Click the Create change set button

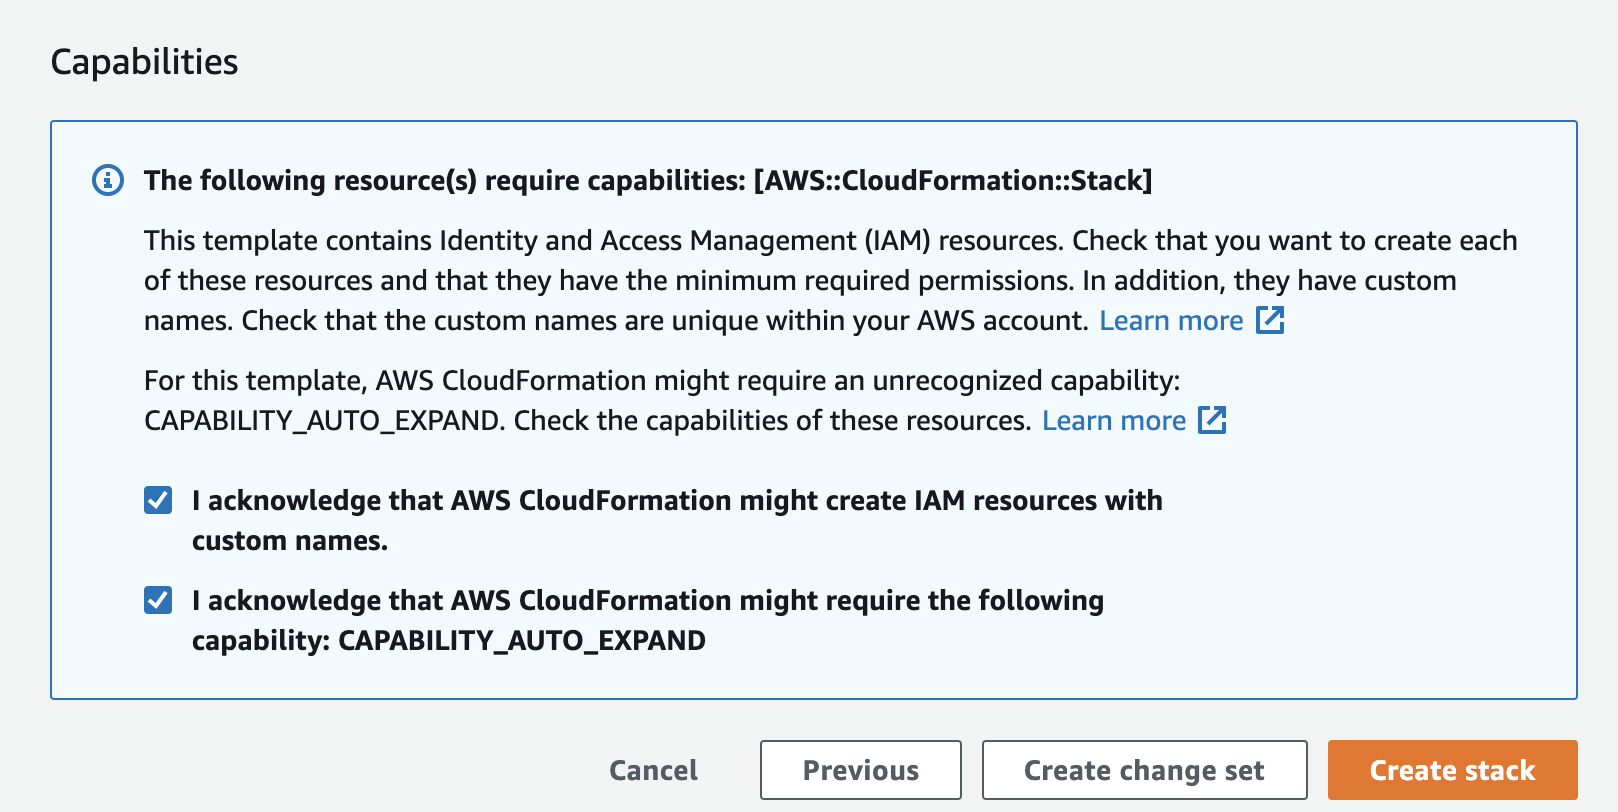pyautogui.click(x=1144, y=770)
